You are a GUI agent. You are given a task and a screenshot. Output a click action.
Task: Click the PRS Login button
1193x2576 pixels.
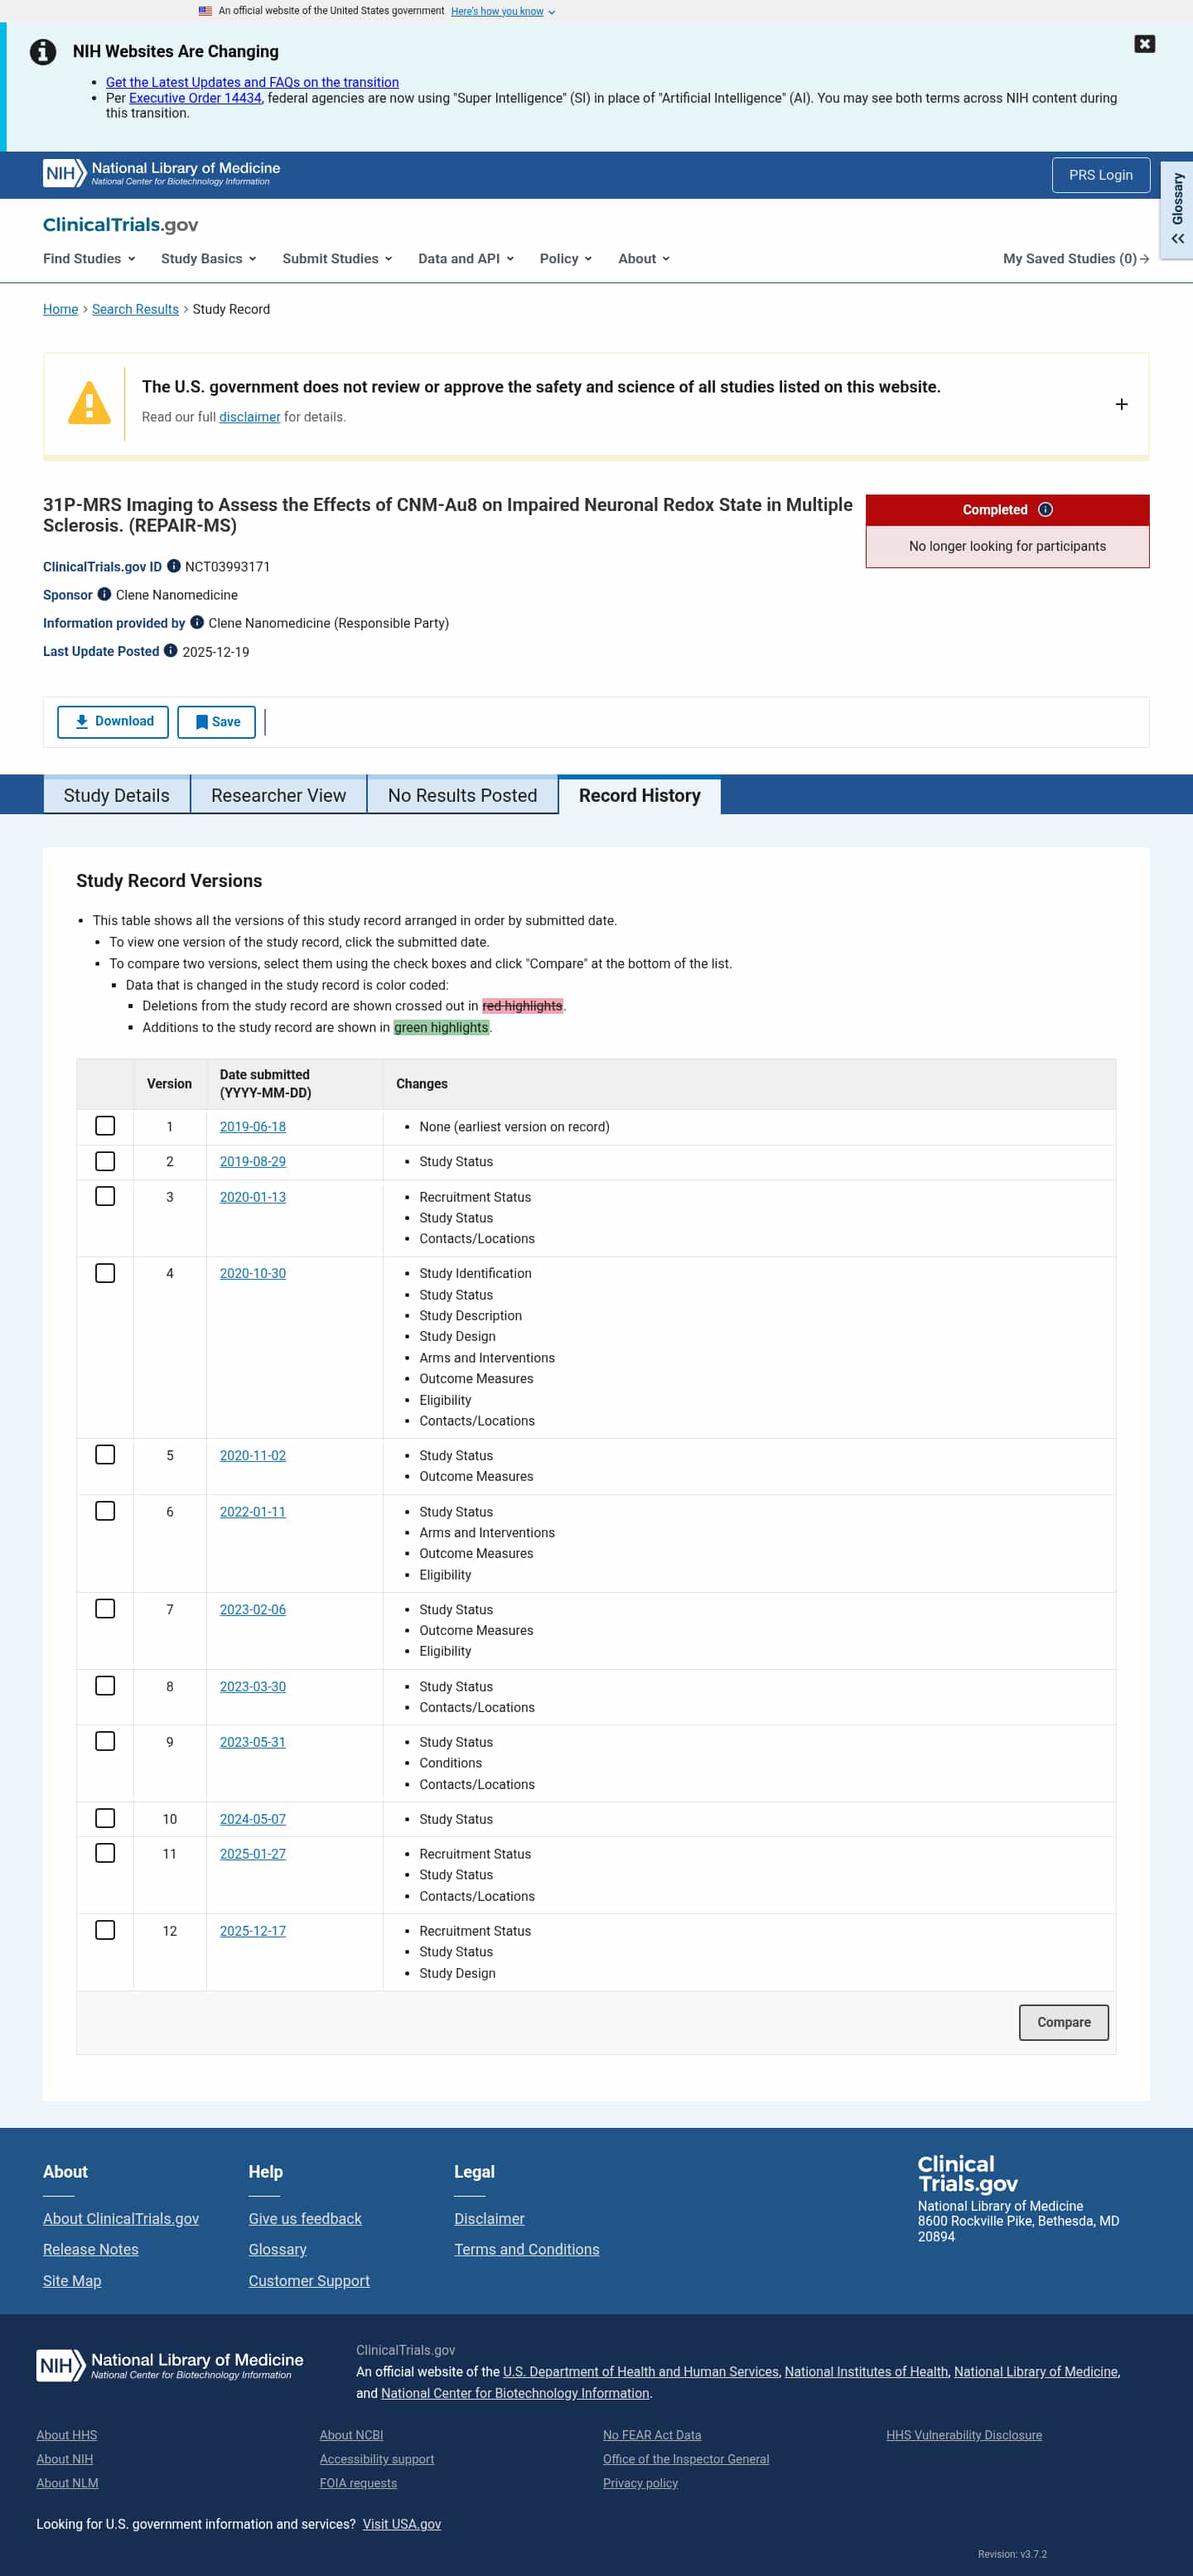coord(1101,175)
